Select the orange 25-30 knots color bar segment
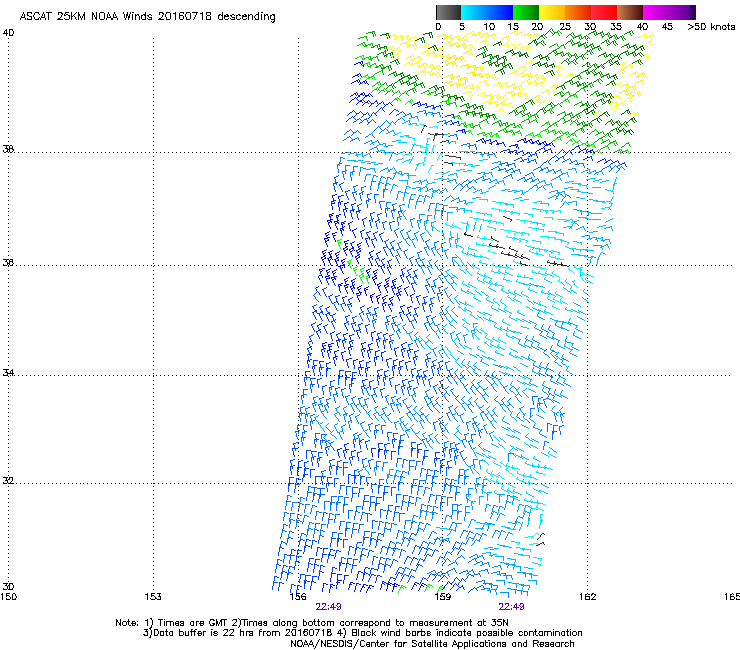The width and height of the screenshot is (740, 650). (578, 12)
